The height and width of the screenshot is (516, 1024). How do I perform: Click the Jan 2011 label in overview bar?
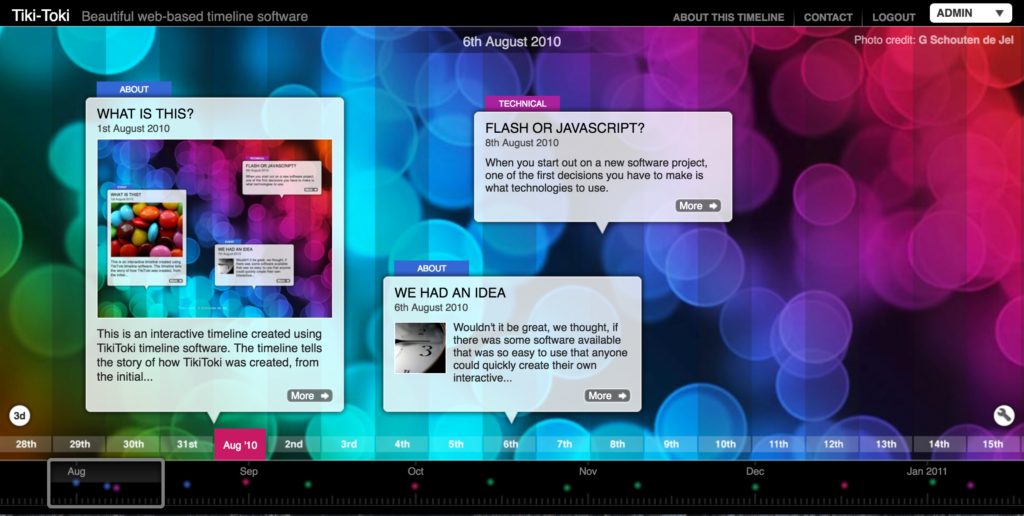click(927, 471)
